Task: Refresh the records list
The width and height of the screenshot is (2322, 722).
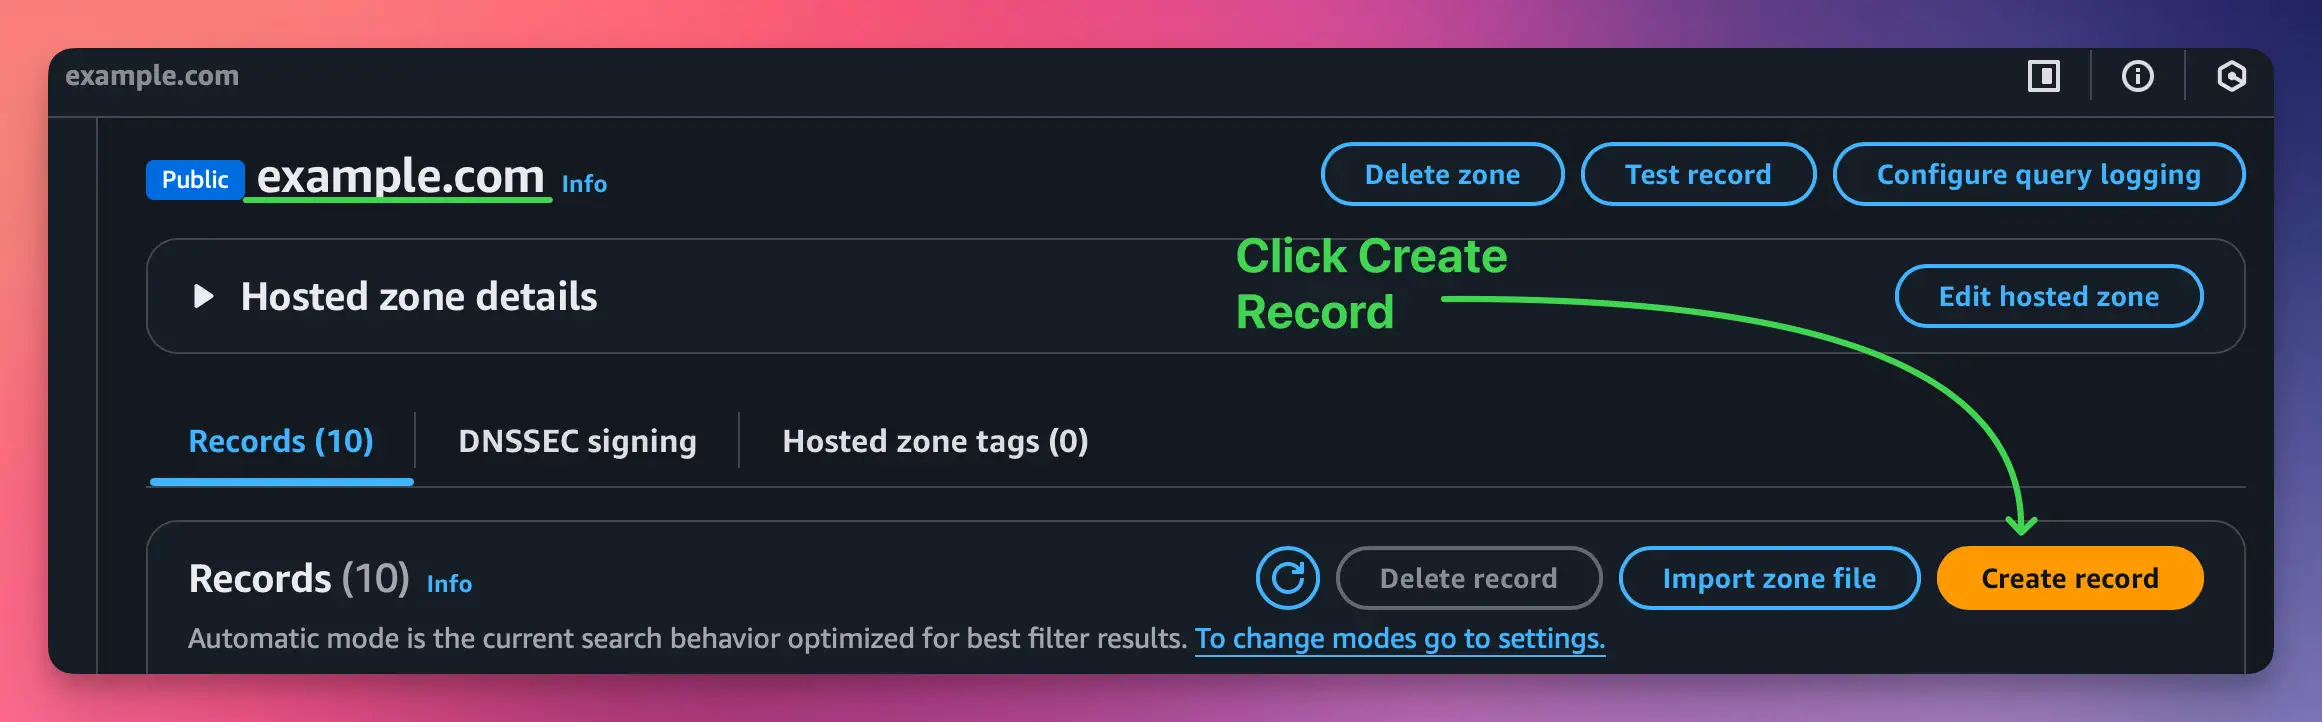Action: pos(1287,578)
